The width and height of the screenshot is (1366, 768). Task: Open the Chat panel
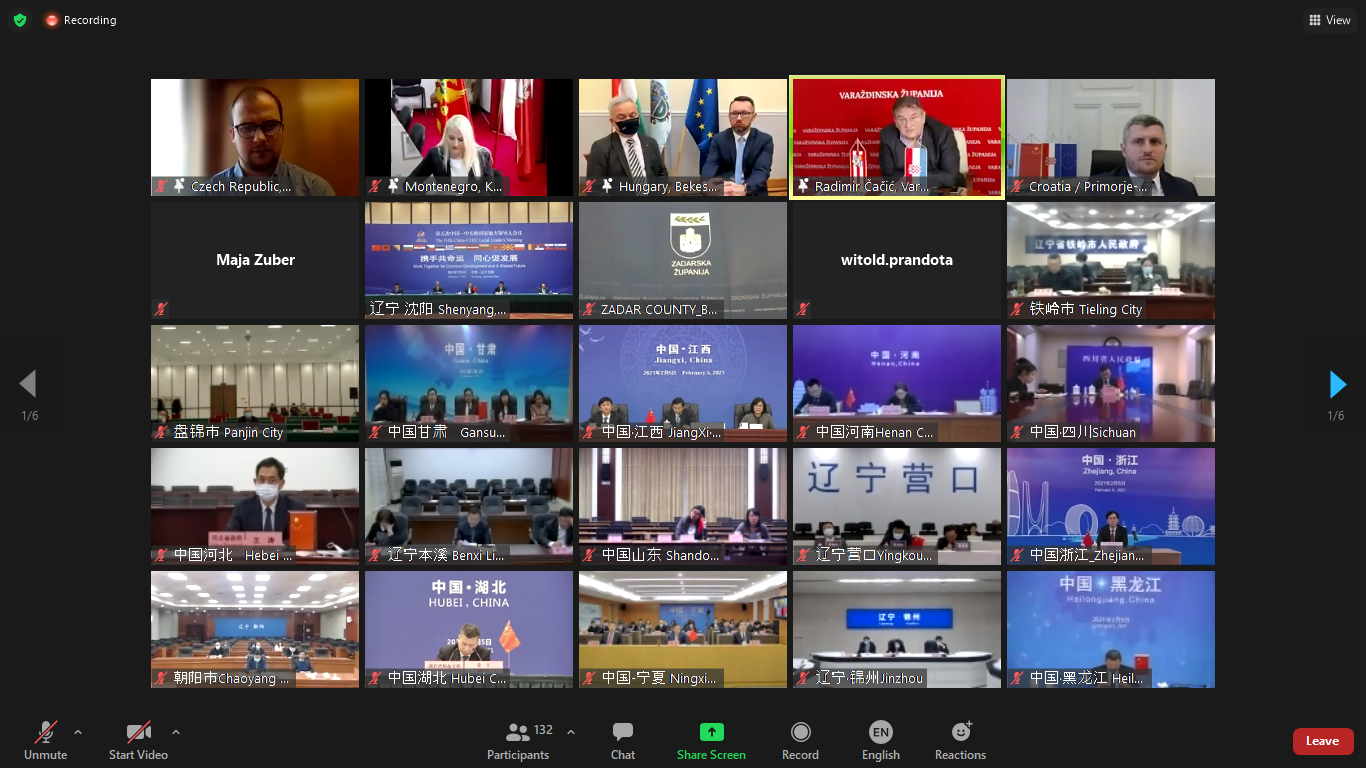click(x=623, y=741)
